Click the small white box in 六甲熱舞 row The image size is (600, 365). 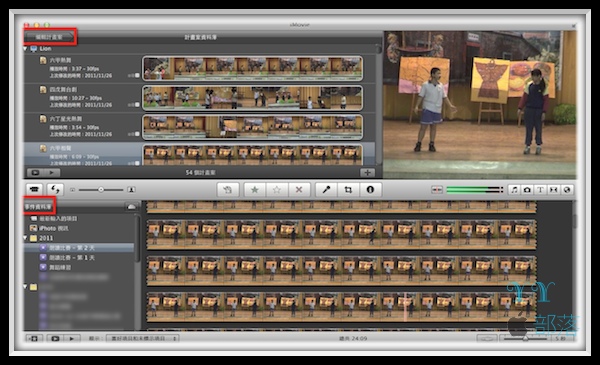click(137, 76)
